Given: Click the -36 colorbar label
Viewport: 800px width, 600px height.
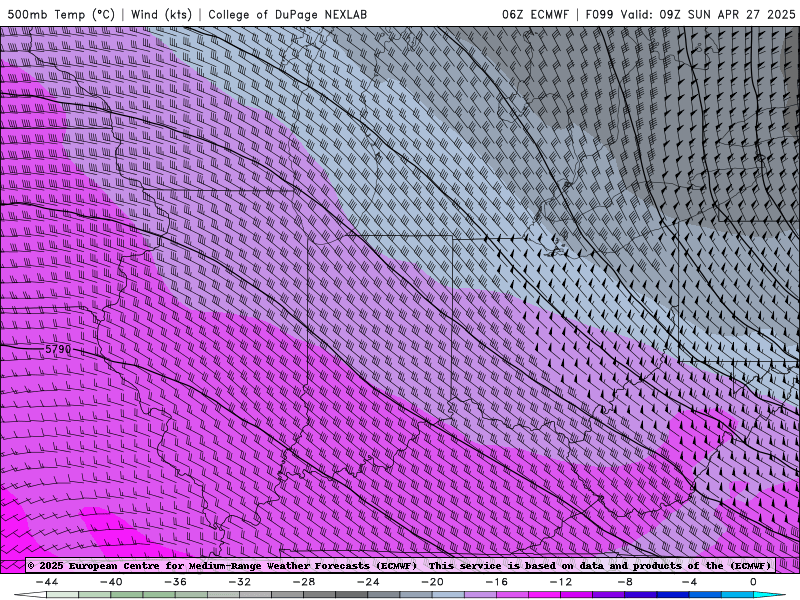Looking at the screenshot, I should click(176, 582).
